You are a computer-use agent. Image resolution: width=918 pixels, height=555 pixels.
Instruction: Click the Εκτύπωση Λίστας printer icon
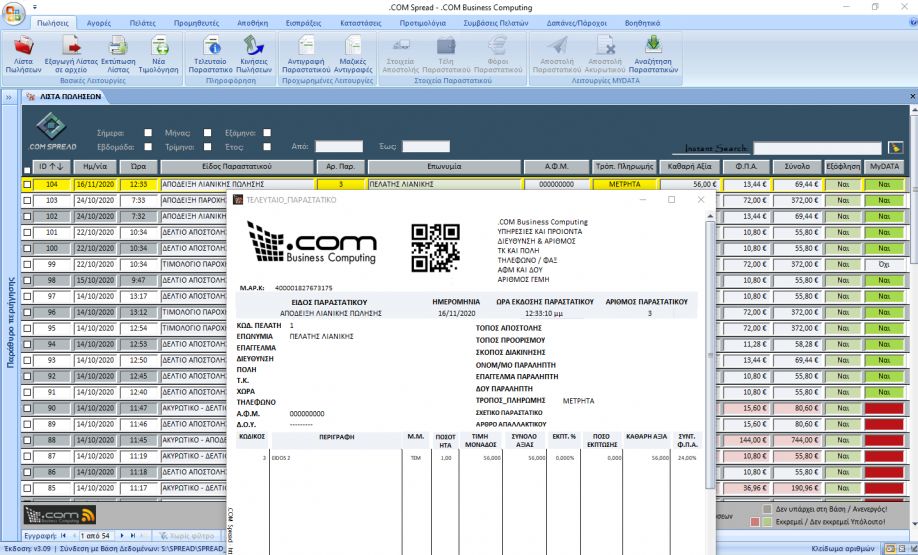pyautogui.click(x=118, y=45)
